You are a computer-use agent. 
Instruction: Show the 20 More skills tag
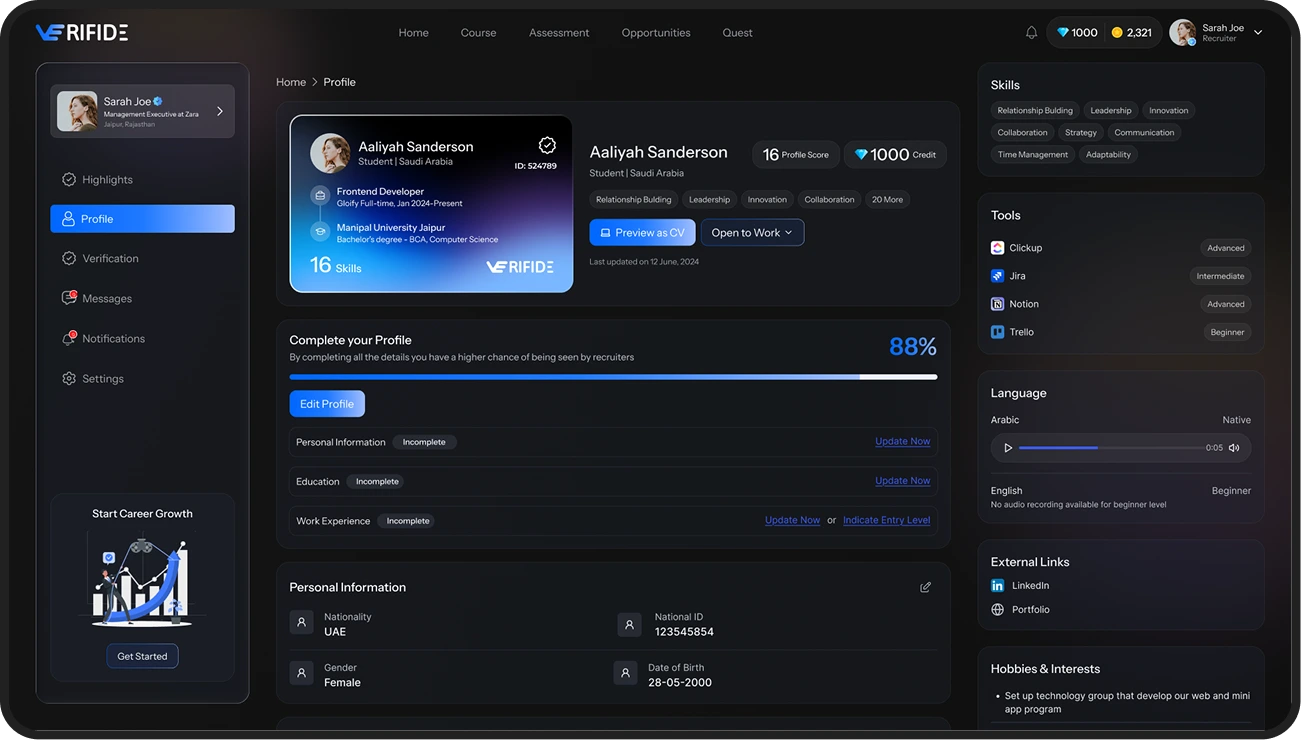(x=887, y=200)
